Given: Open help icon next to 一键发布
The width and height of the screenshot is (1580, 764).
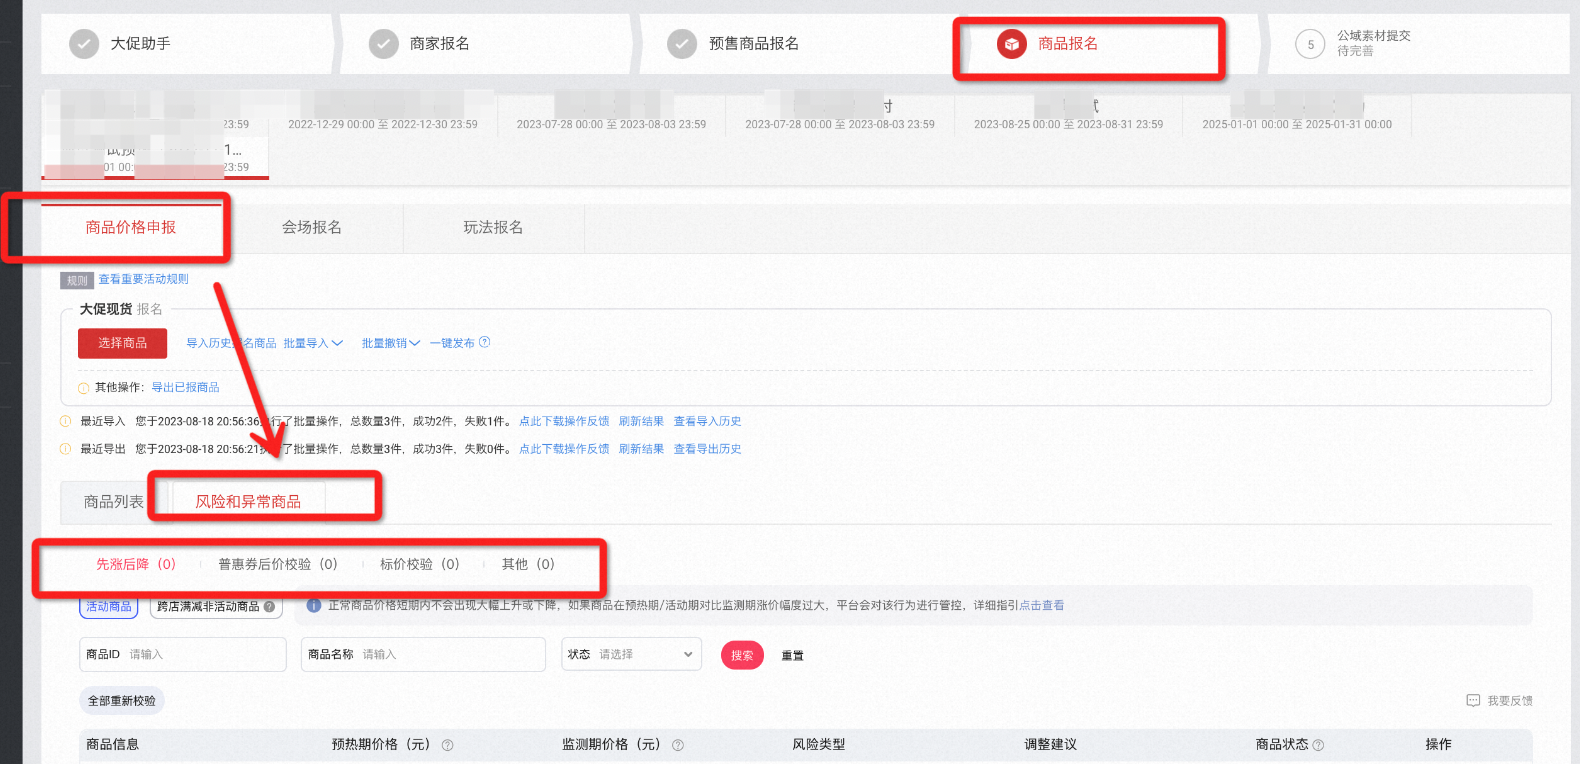Looking at the screenshot, I should (x=485, y=342).
